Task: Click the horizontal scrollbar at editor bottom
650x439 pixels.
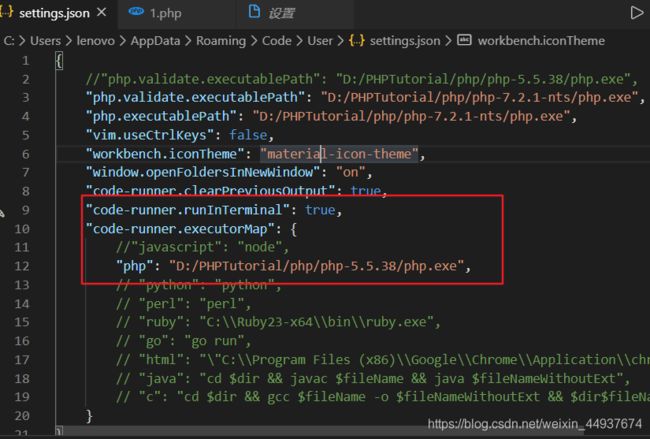Action: click(319, 431)
